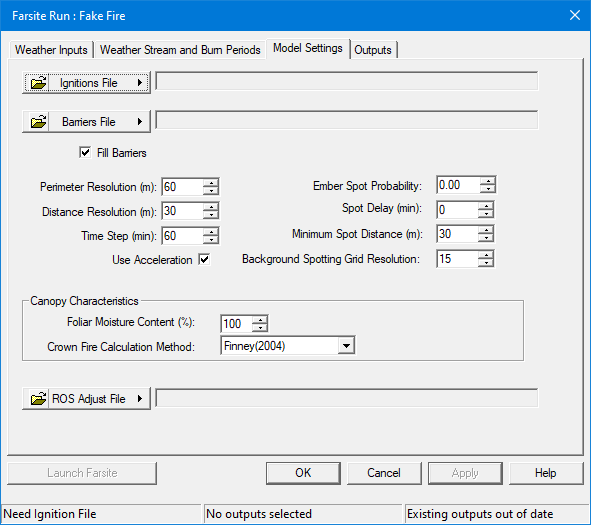Click the 'No outputs selected' status message

[x=259, y=514]
